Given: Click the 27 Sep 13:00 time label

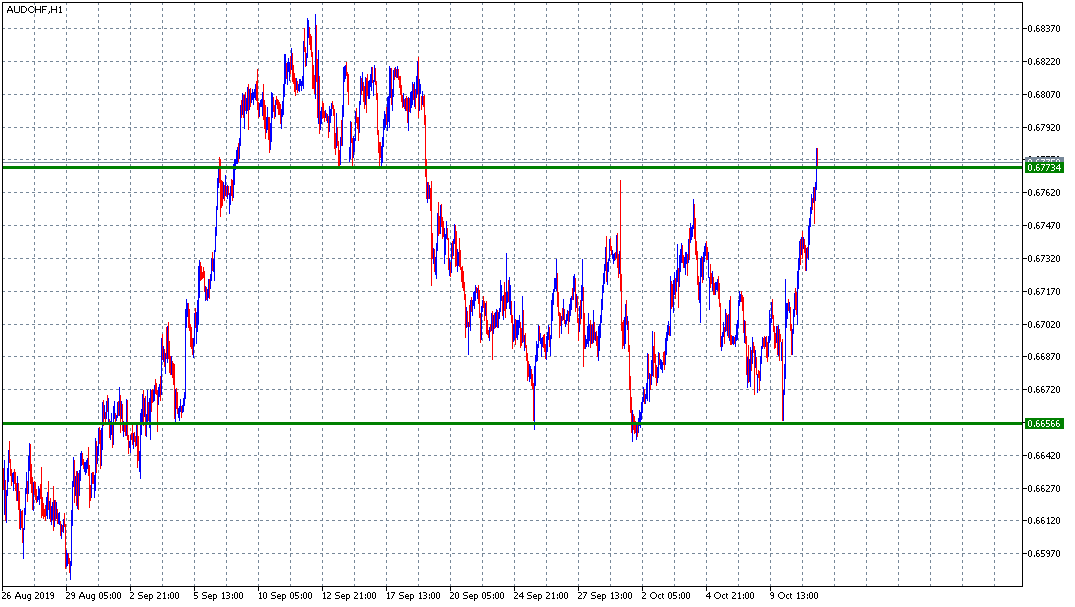Looking at the screenshot, I should [605, 595].
